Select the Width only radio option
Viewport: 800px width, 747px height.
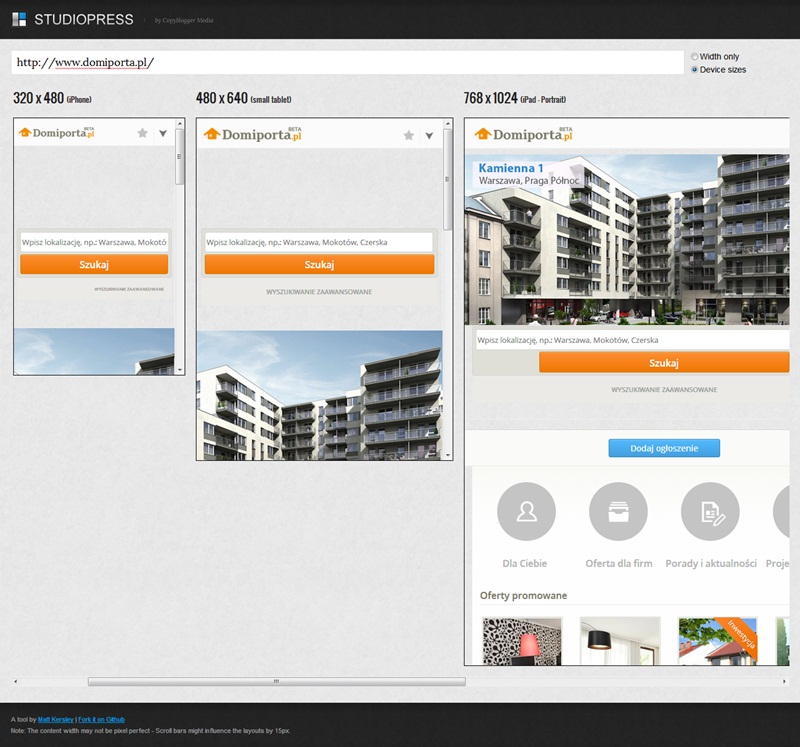pos(695,57)
